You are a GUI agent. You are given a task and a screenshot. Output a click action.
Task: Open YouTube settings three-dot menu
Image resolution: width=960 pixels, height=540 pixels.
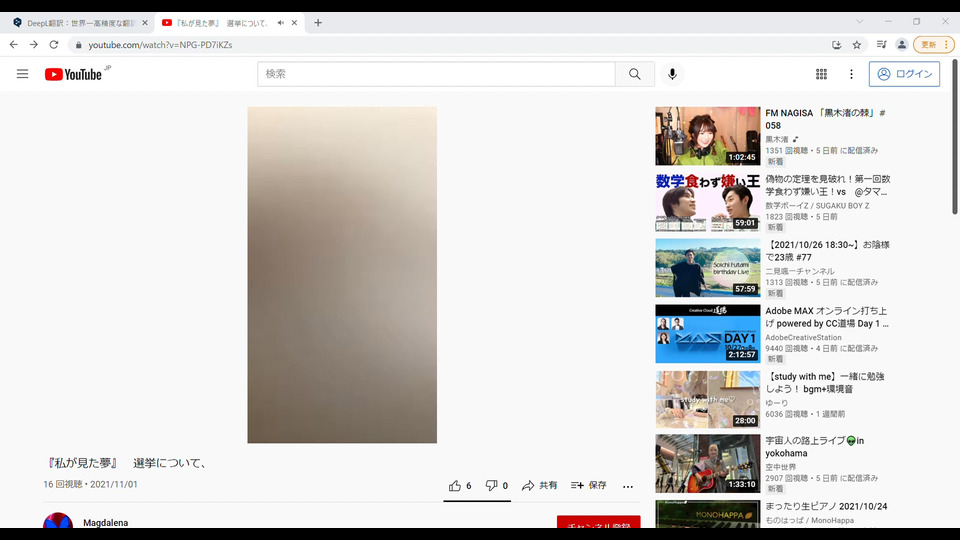[851, 74]
